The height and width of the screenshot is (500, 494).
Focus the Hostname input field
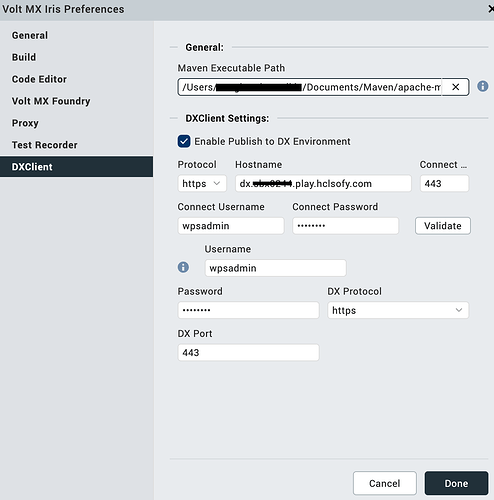coord(323,184)
